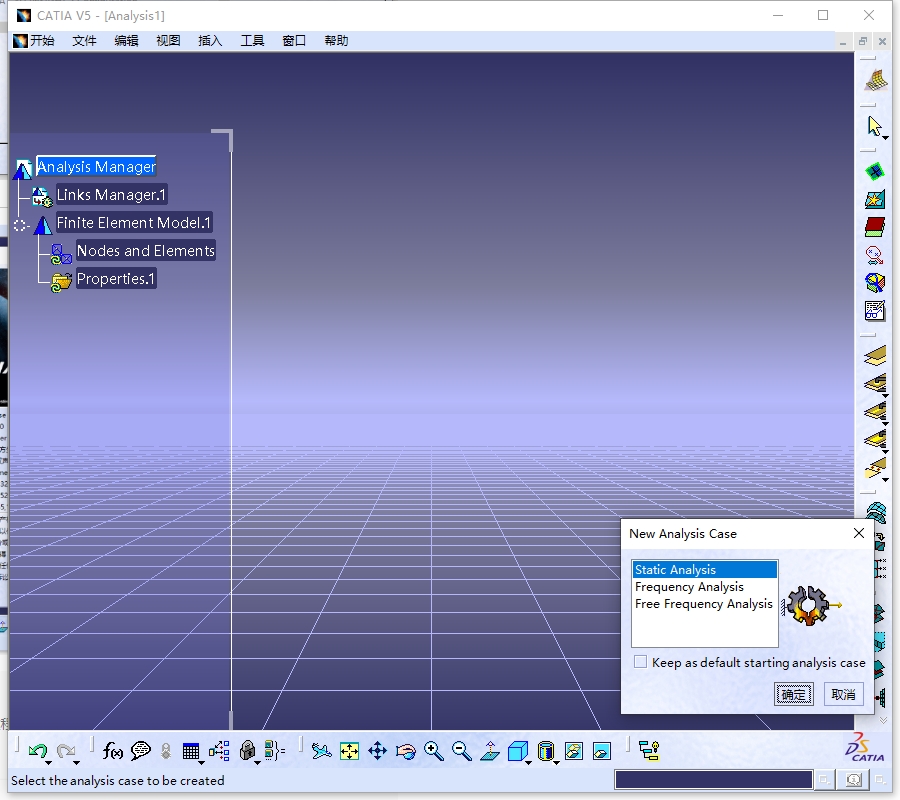The image size is (900, 800).
Task: Select Static Analysis in the list
Action: [x=705, y=569]
